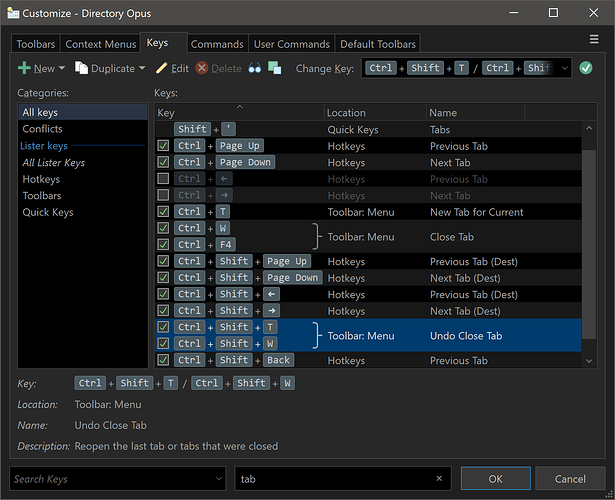Uncheck Ctrl+Page Up hotkey checkbox

(163, 146)
